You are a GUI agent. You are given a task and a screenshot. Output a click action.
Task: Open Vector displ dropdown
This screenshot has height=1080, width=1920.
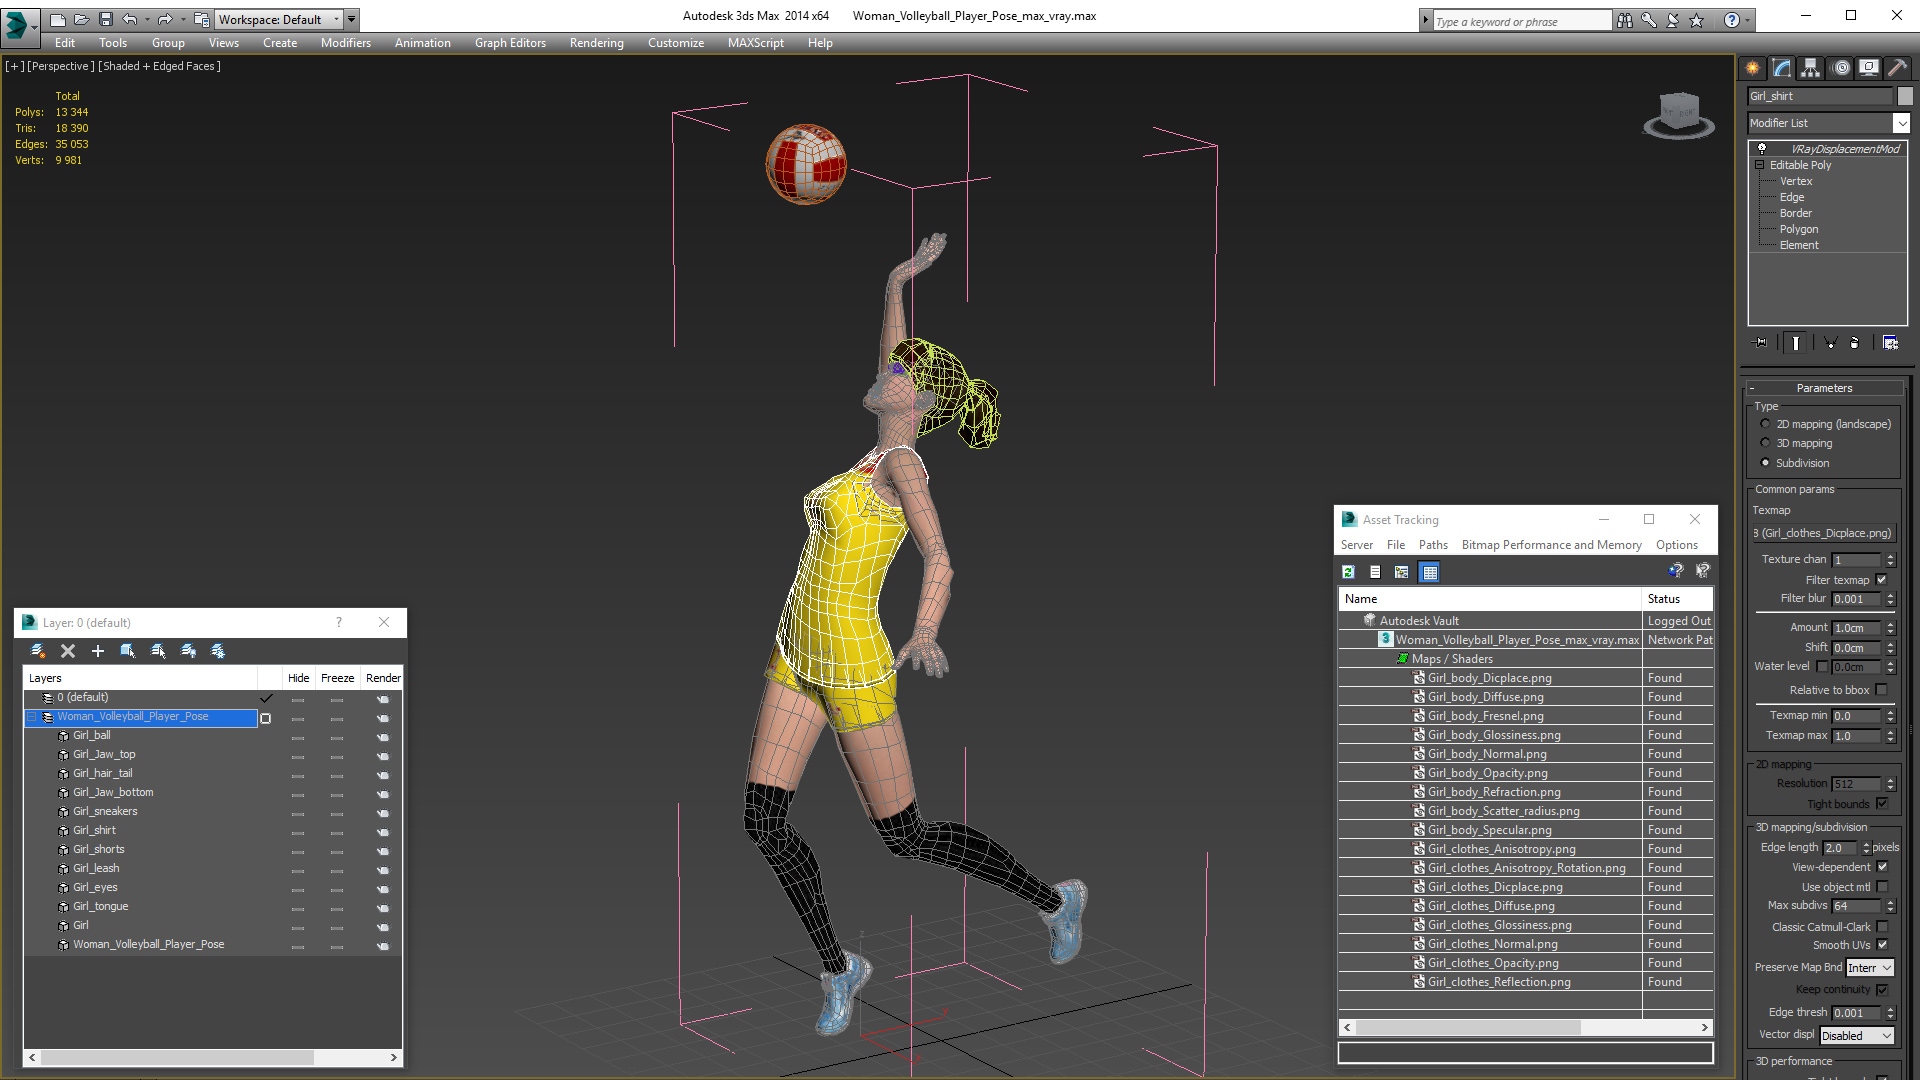click(x=1857, y=1036)
